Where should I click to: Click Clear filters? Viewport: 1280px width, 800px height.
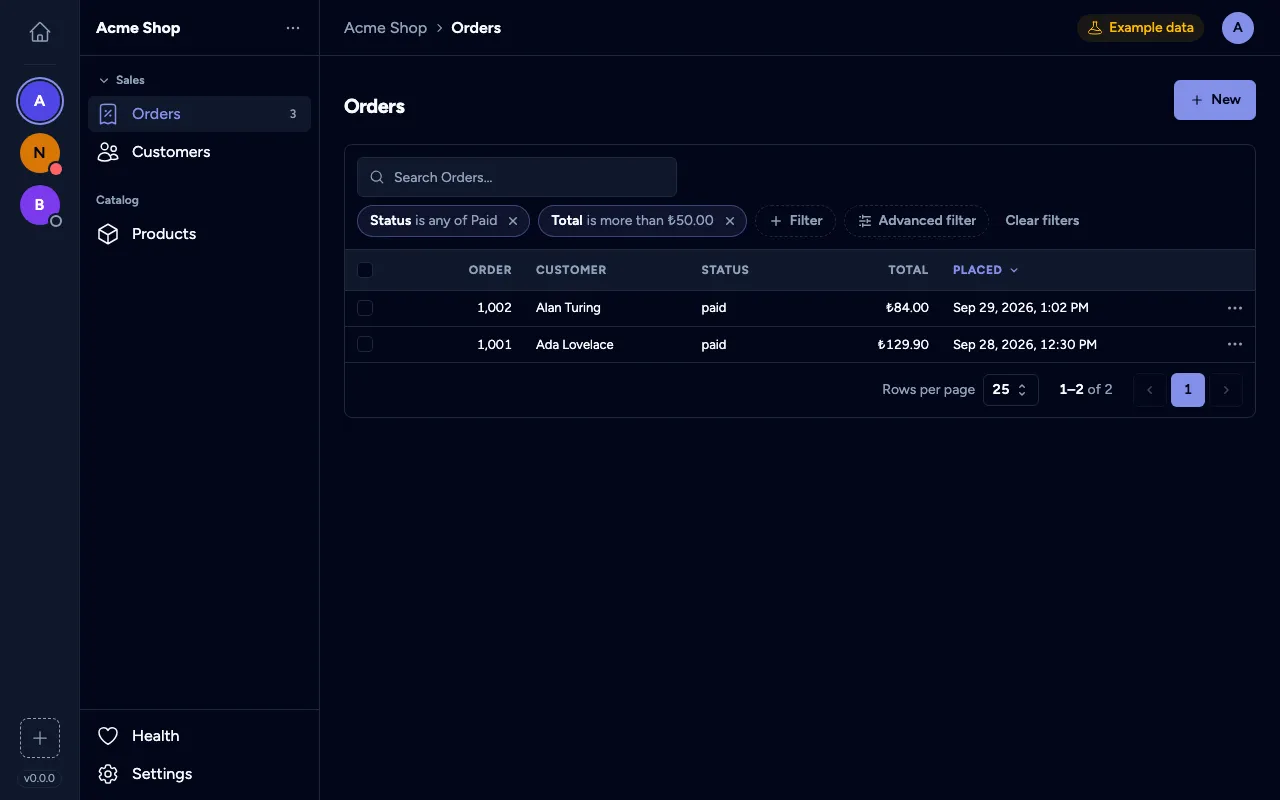(1042, 221)
